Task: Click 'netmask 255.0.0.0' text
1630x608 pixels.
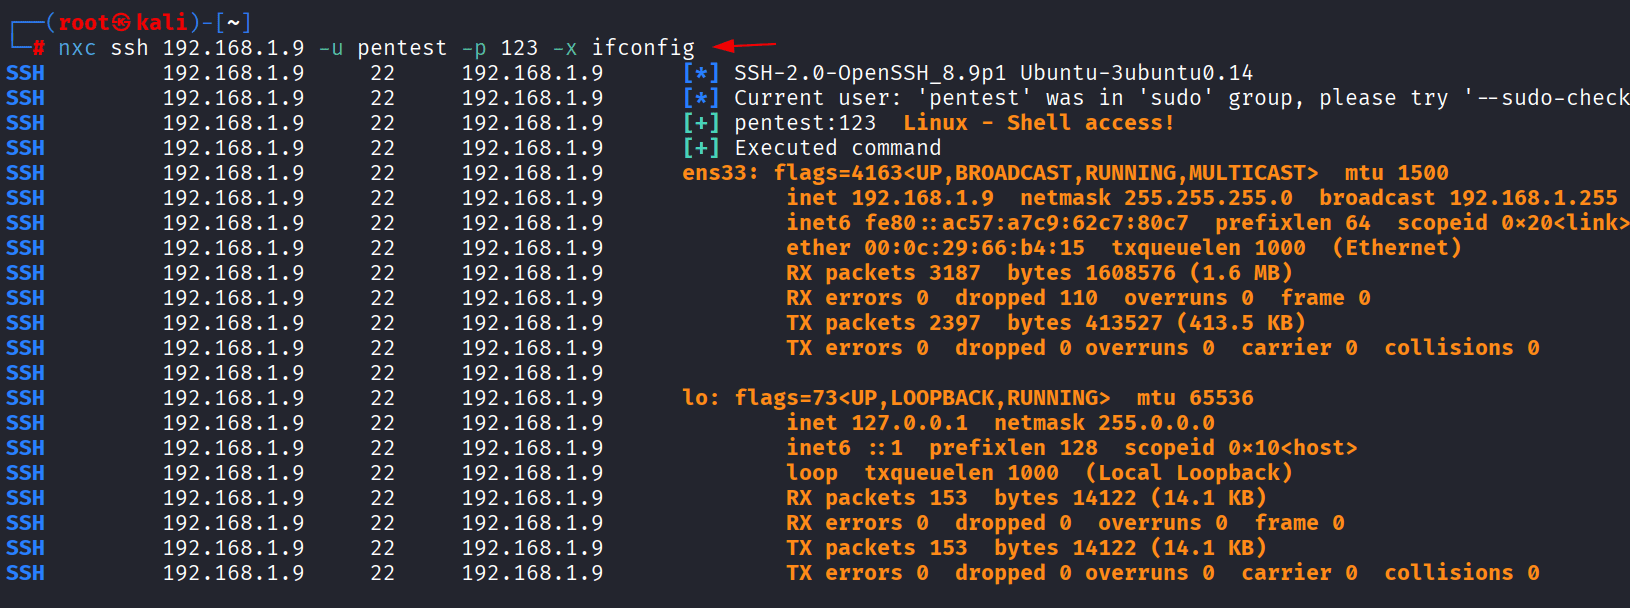Action: pos(1104,423)
